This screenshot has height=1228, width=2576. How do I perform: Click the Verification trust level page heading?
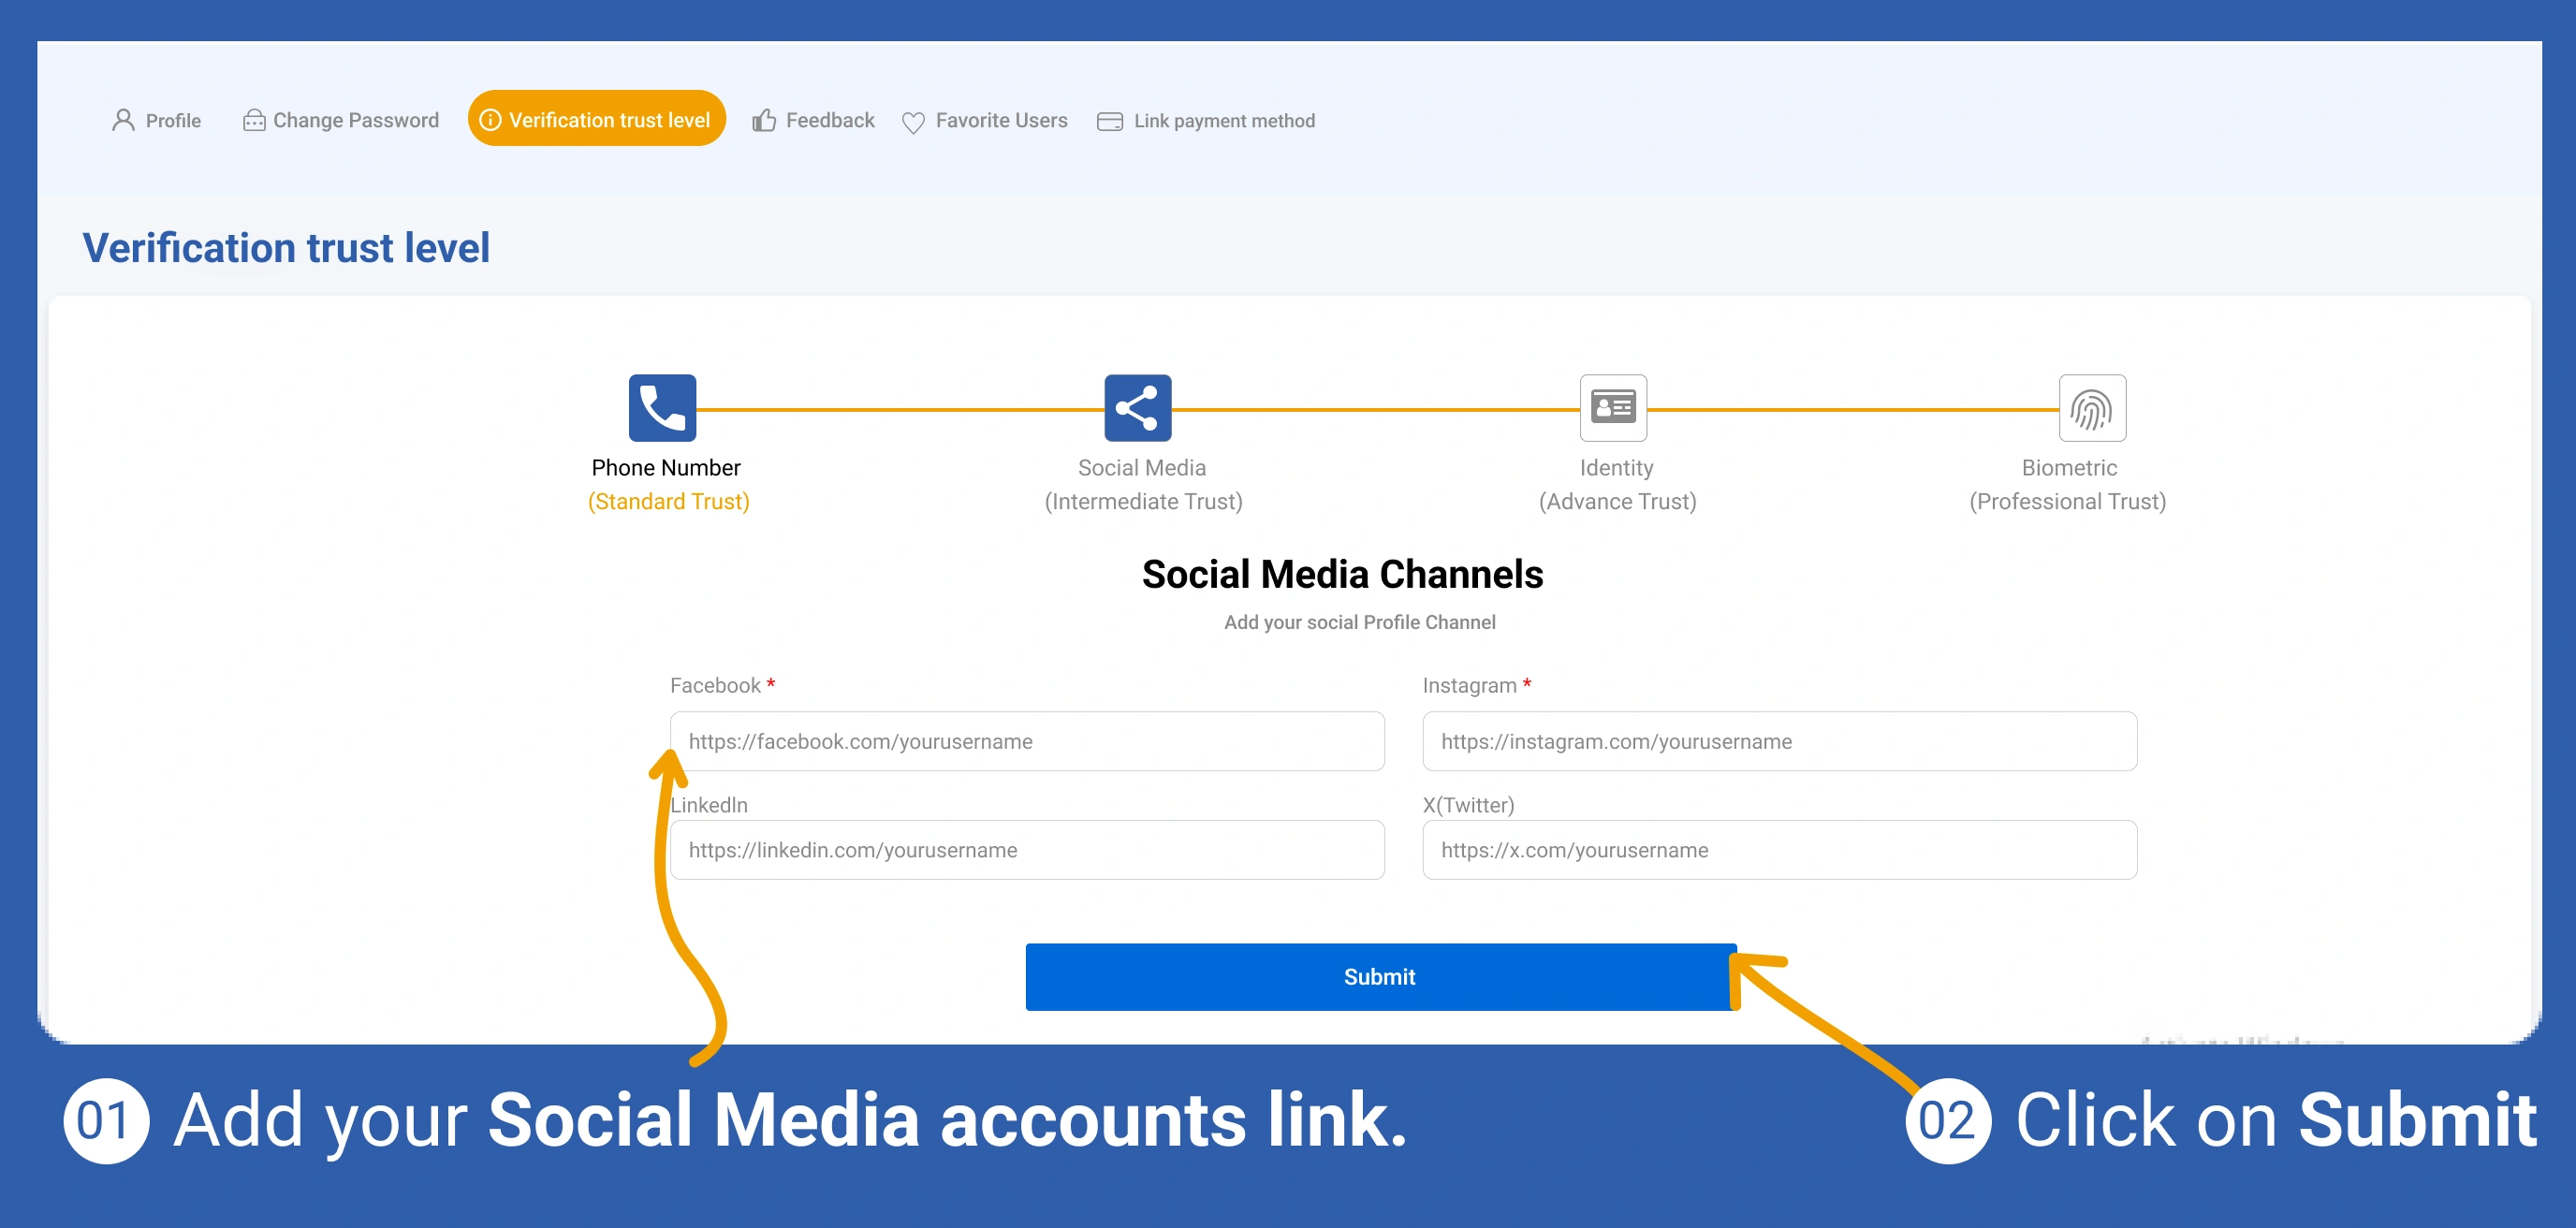[286, 247]
